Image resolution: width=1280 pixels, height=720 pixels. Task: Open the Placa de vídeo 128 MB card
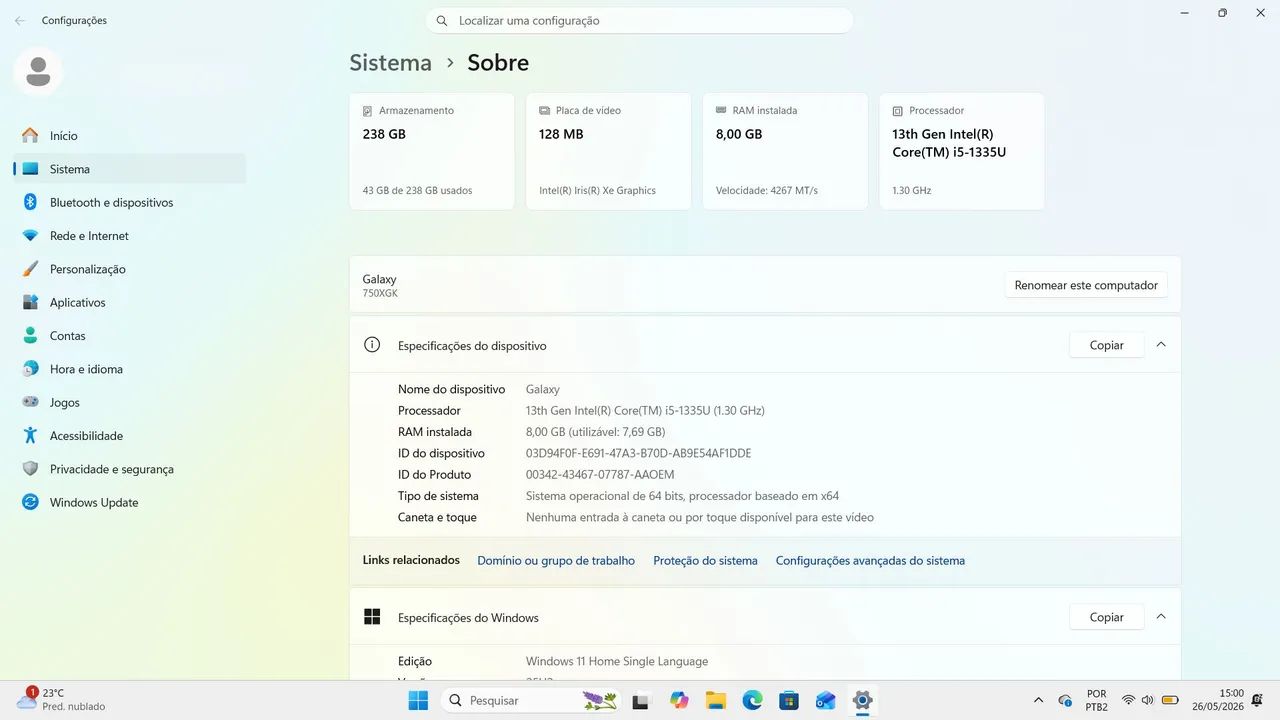pos(608,151)
